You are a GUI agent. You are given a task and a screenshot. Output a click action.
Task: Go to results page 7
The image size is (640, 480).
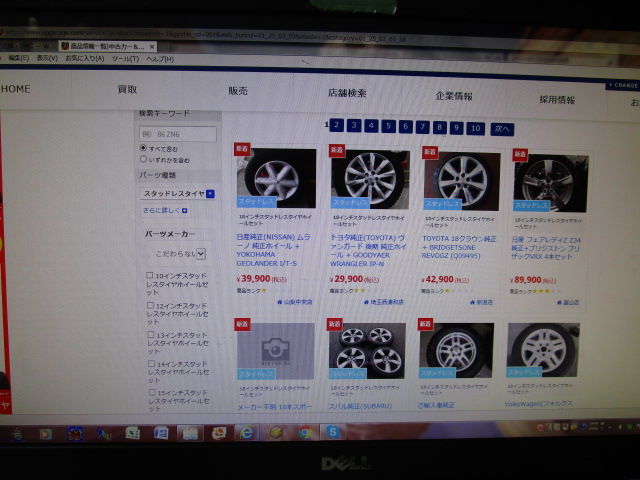tap(422, 127)
